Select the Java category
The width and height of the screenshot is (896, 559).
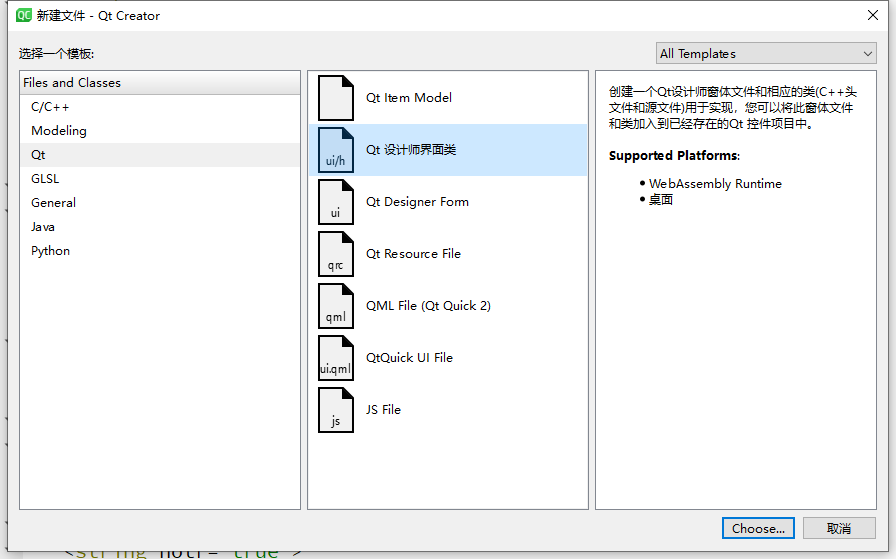click(160, 227)
